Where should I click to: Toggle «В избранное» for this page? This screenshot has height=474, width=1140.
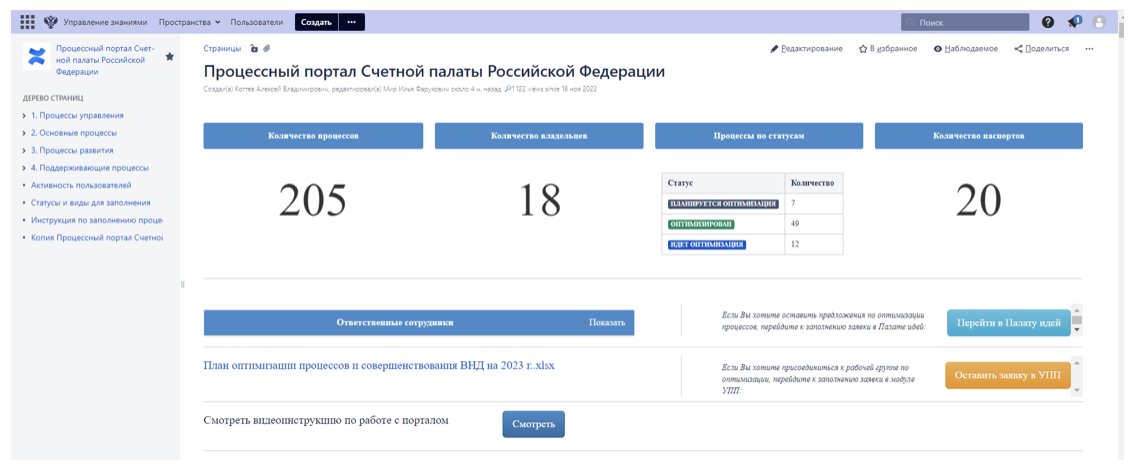(x=888, y=49)
